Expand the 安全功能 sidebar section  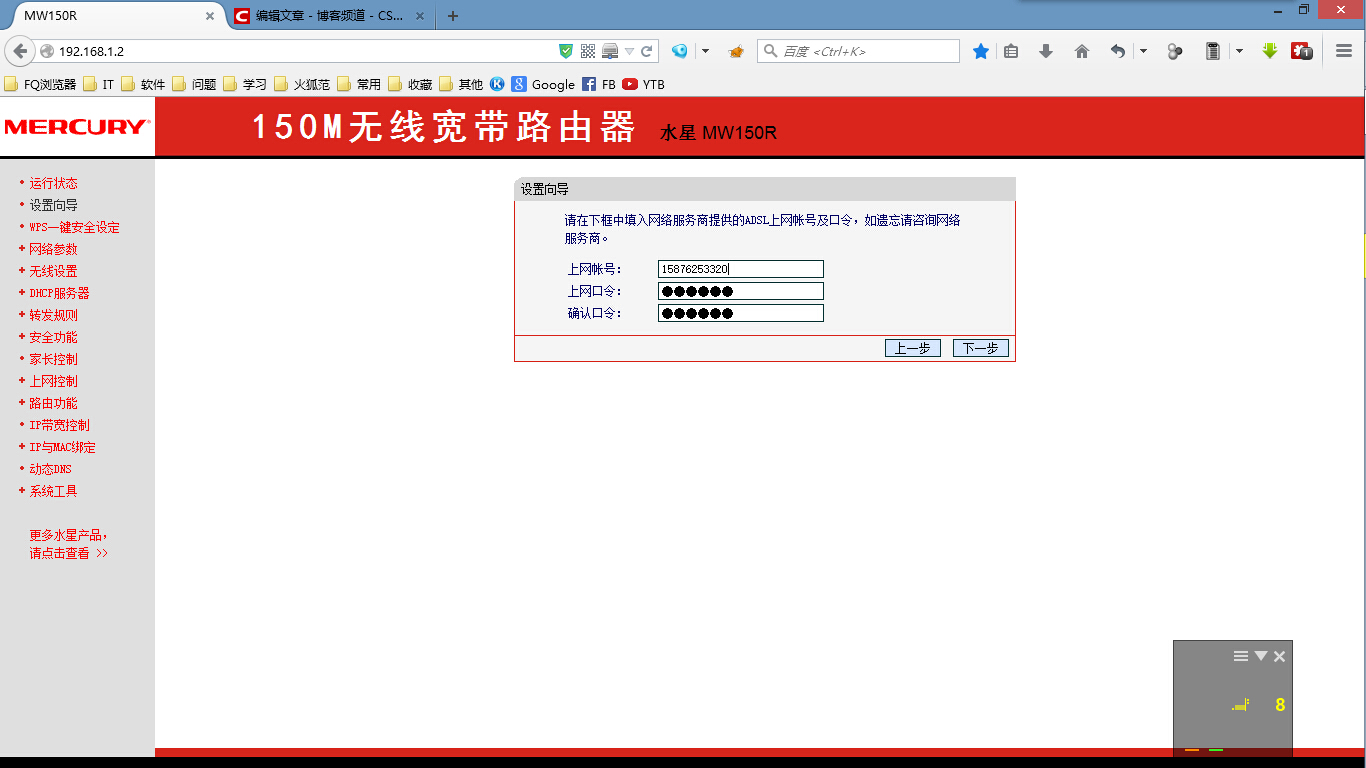coord(53,337)
